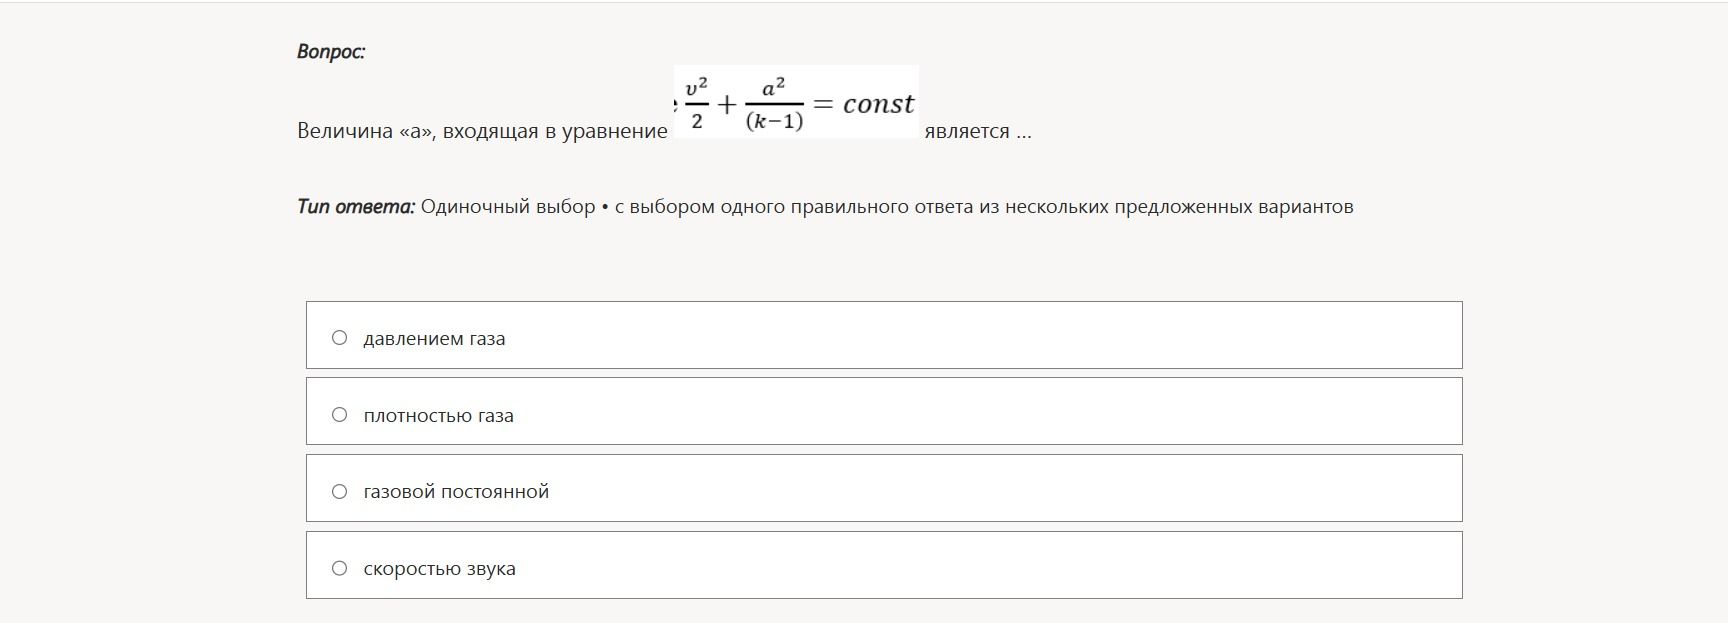Click the «плотностью газа» answer label

pos(438,416)
